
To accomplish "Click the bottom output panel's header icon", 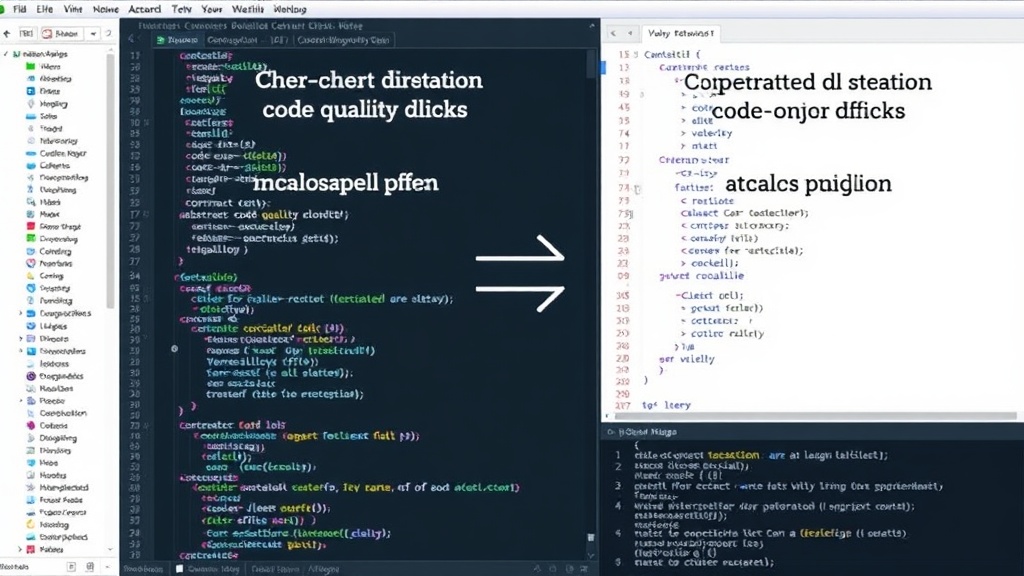I will 611,432.
